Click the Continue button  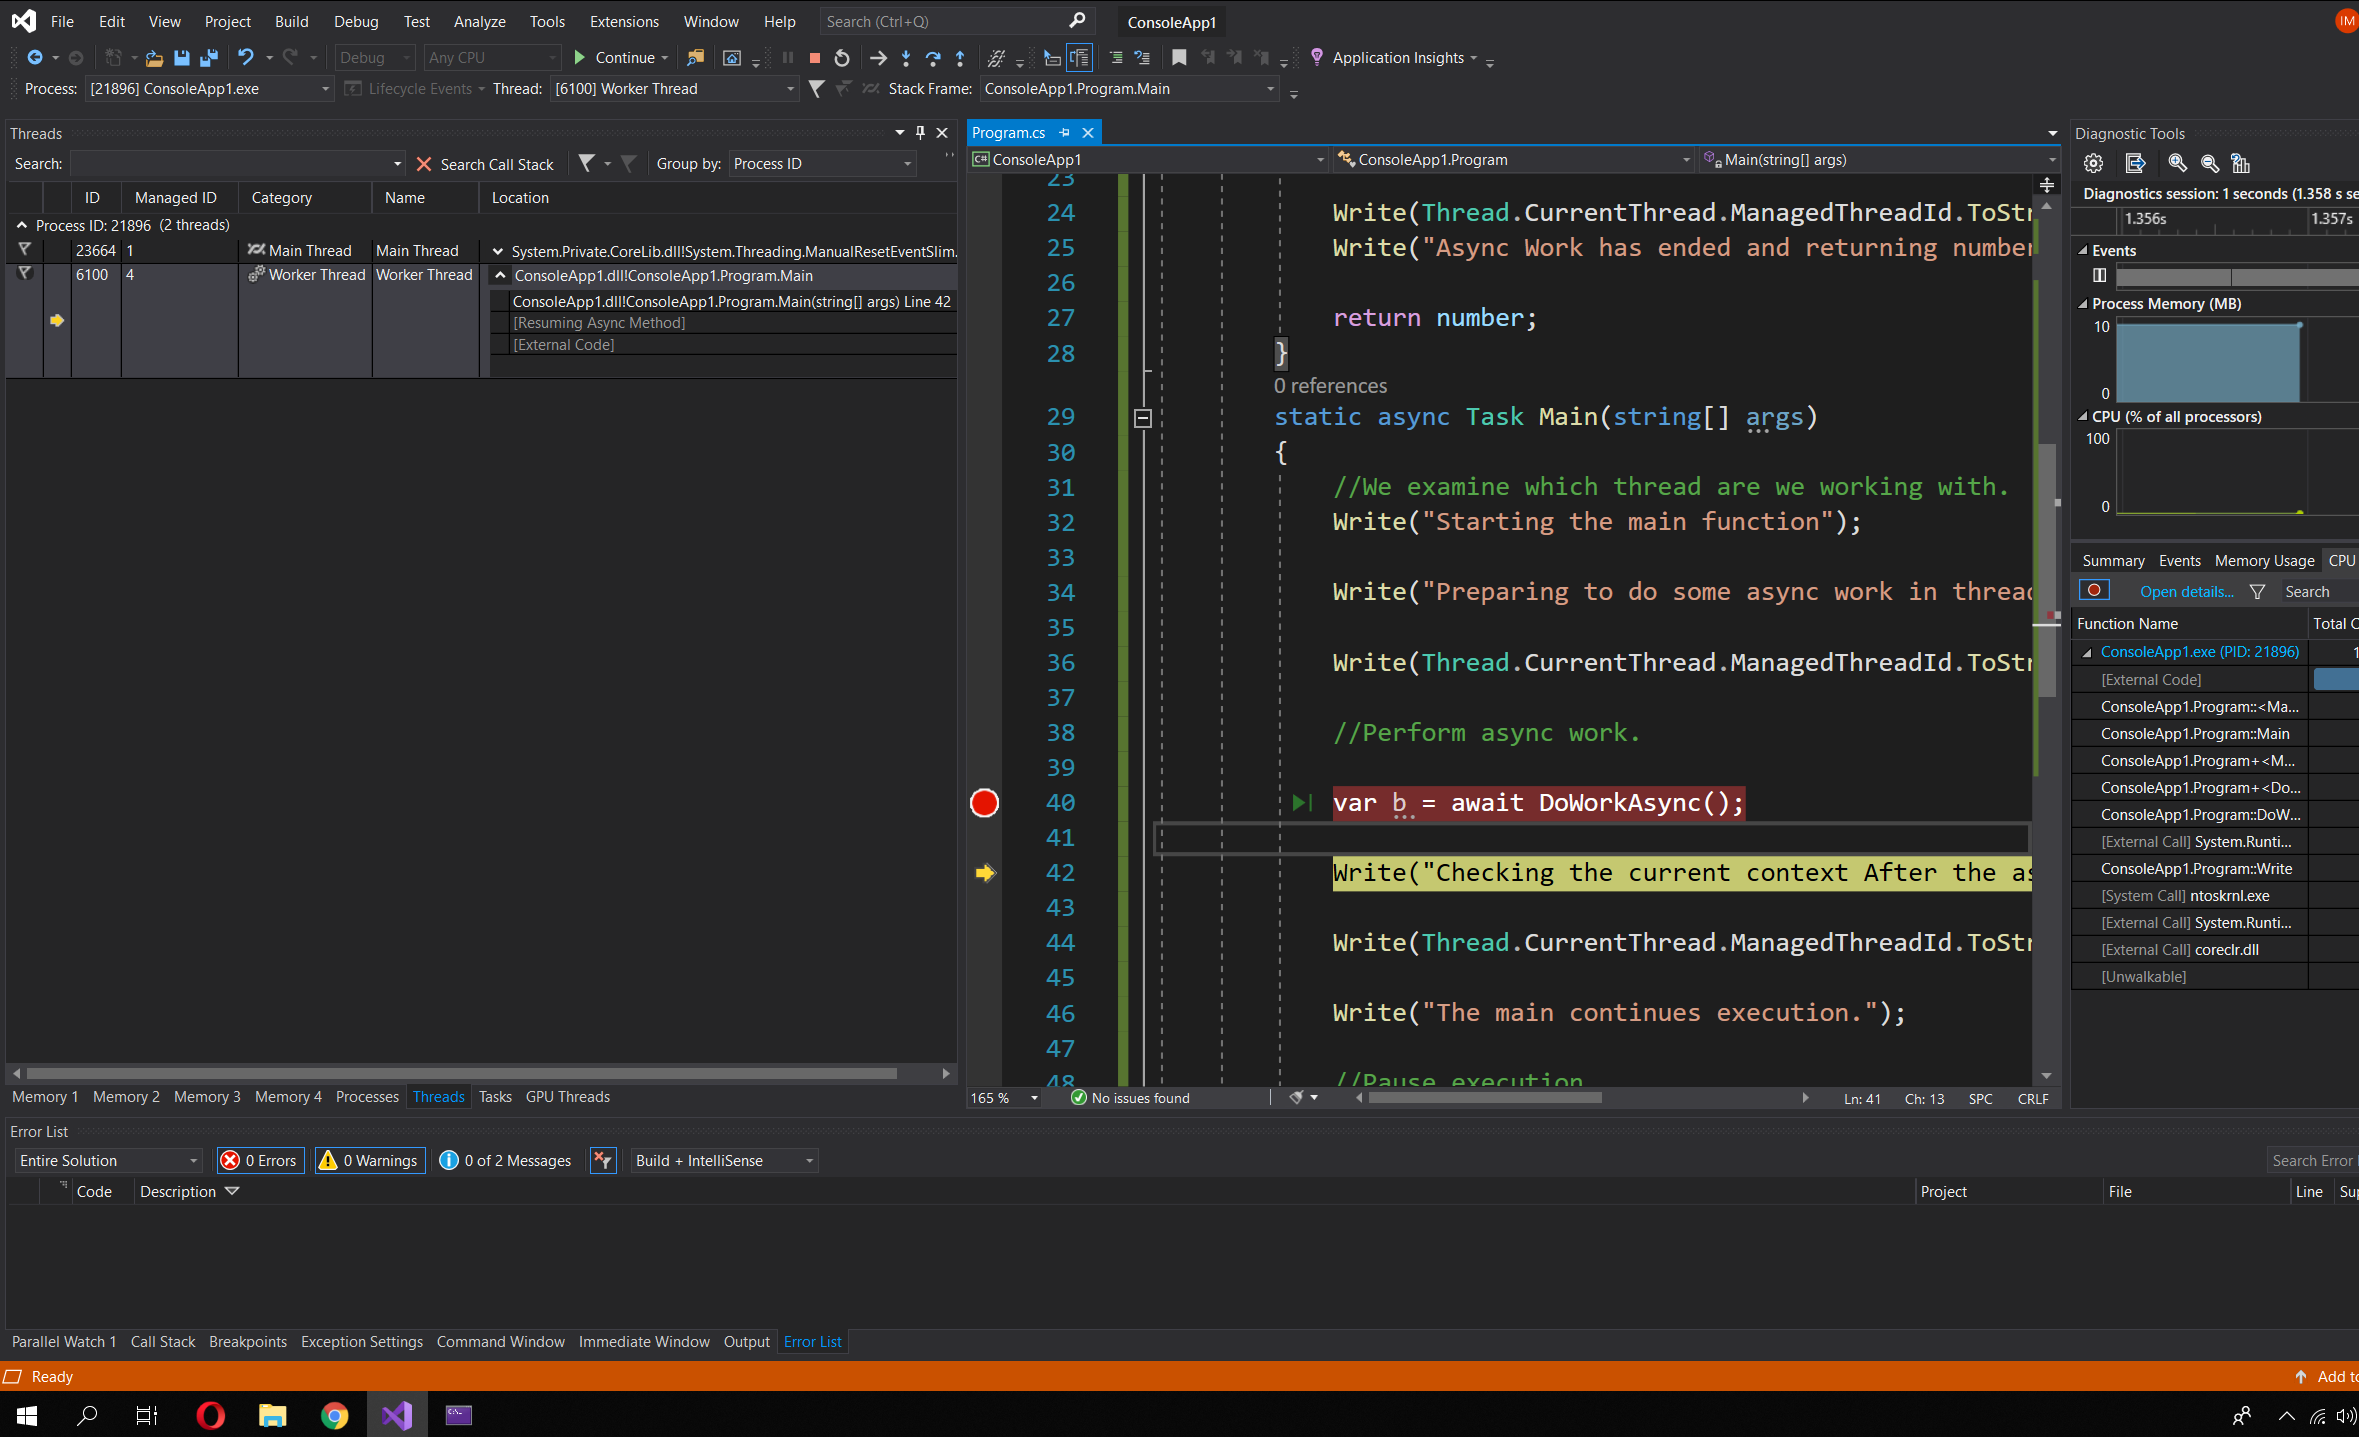click(620, 58)
